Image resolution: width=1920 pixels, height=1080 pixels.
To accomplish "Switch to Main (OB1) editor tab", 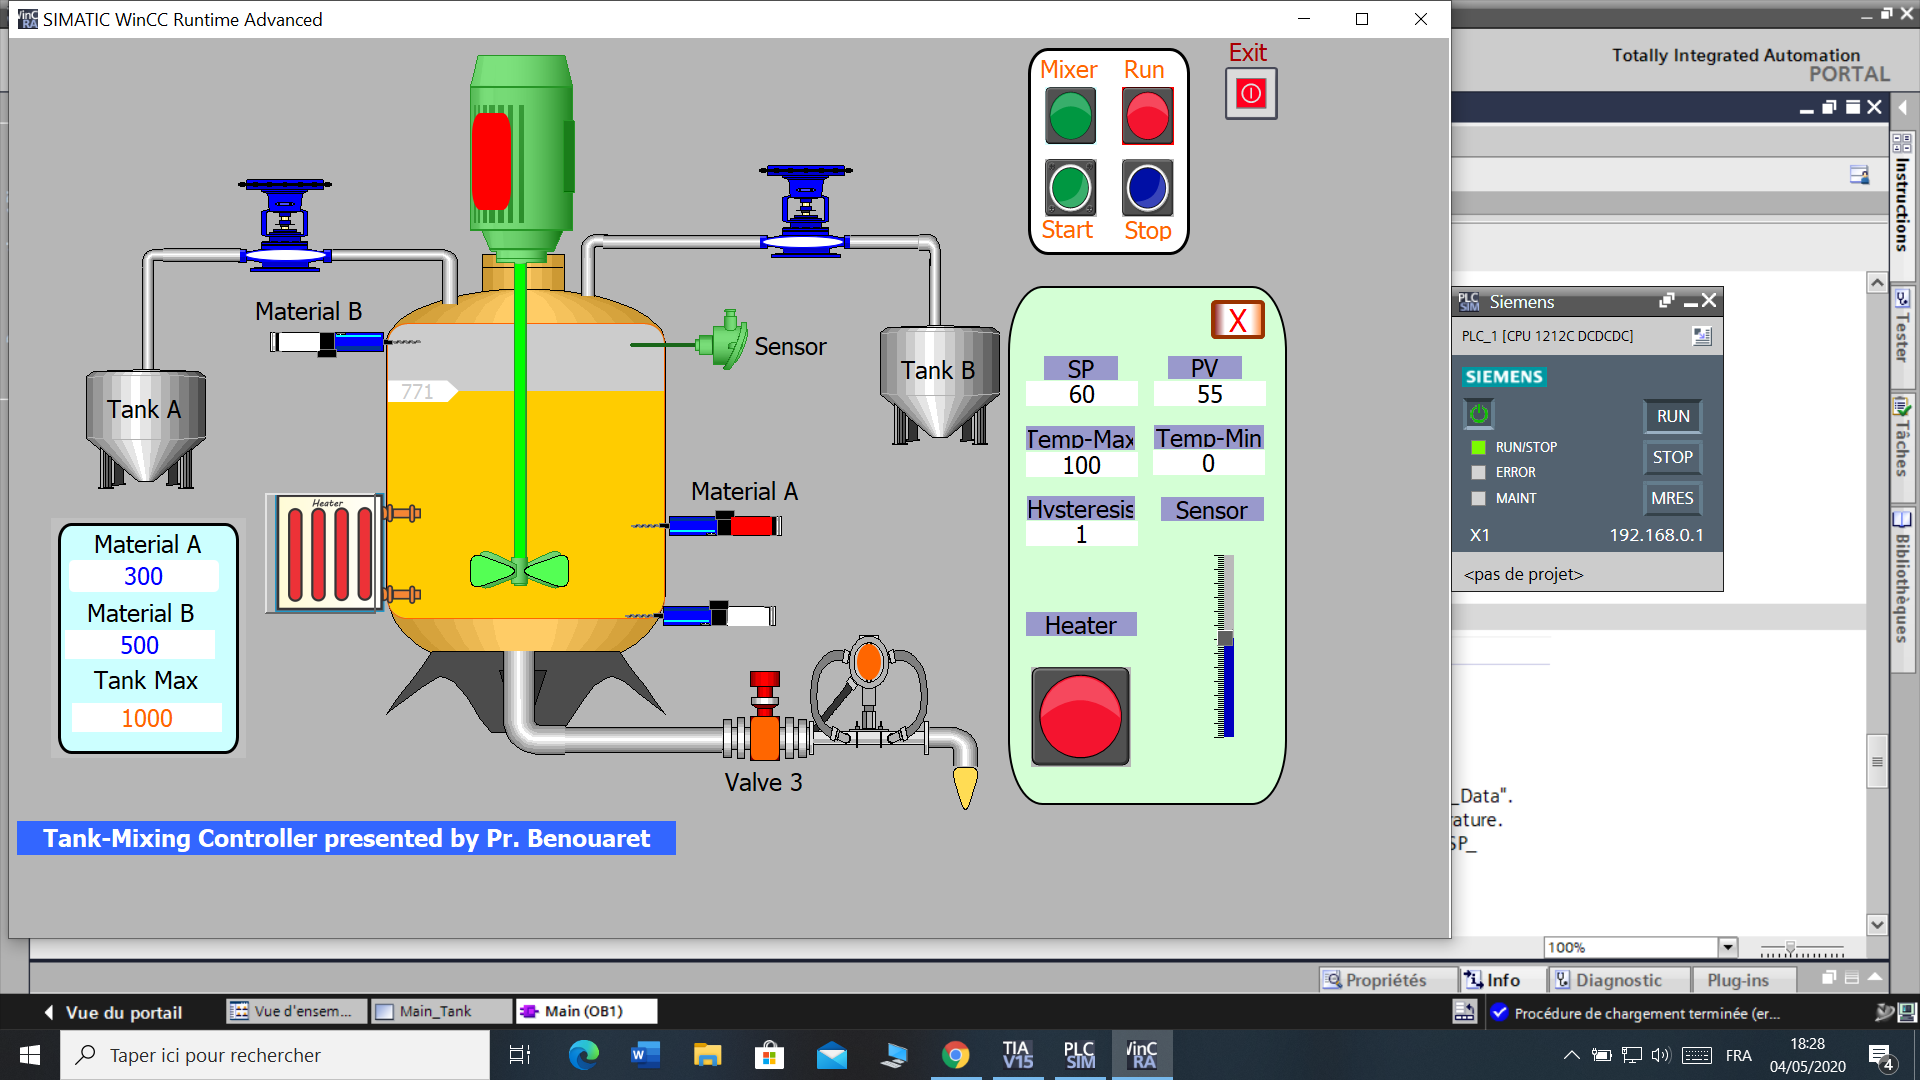I will pos(585,1011).
